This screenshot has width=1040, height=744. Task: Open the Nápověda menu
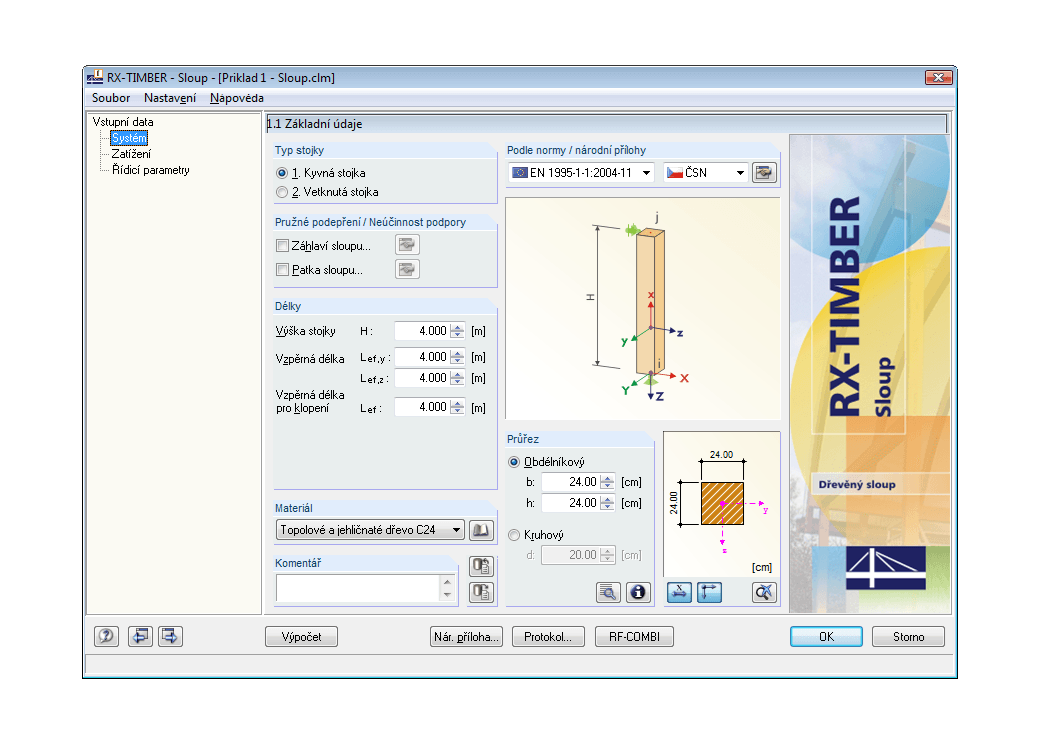pos(237,98)
